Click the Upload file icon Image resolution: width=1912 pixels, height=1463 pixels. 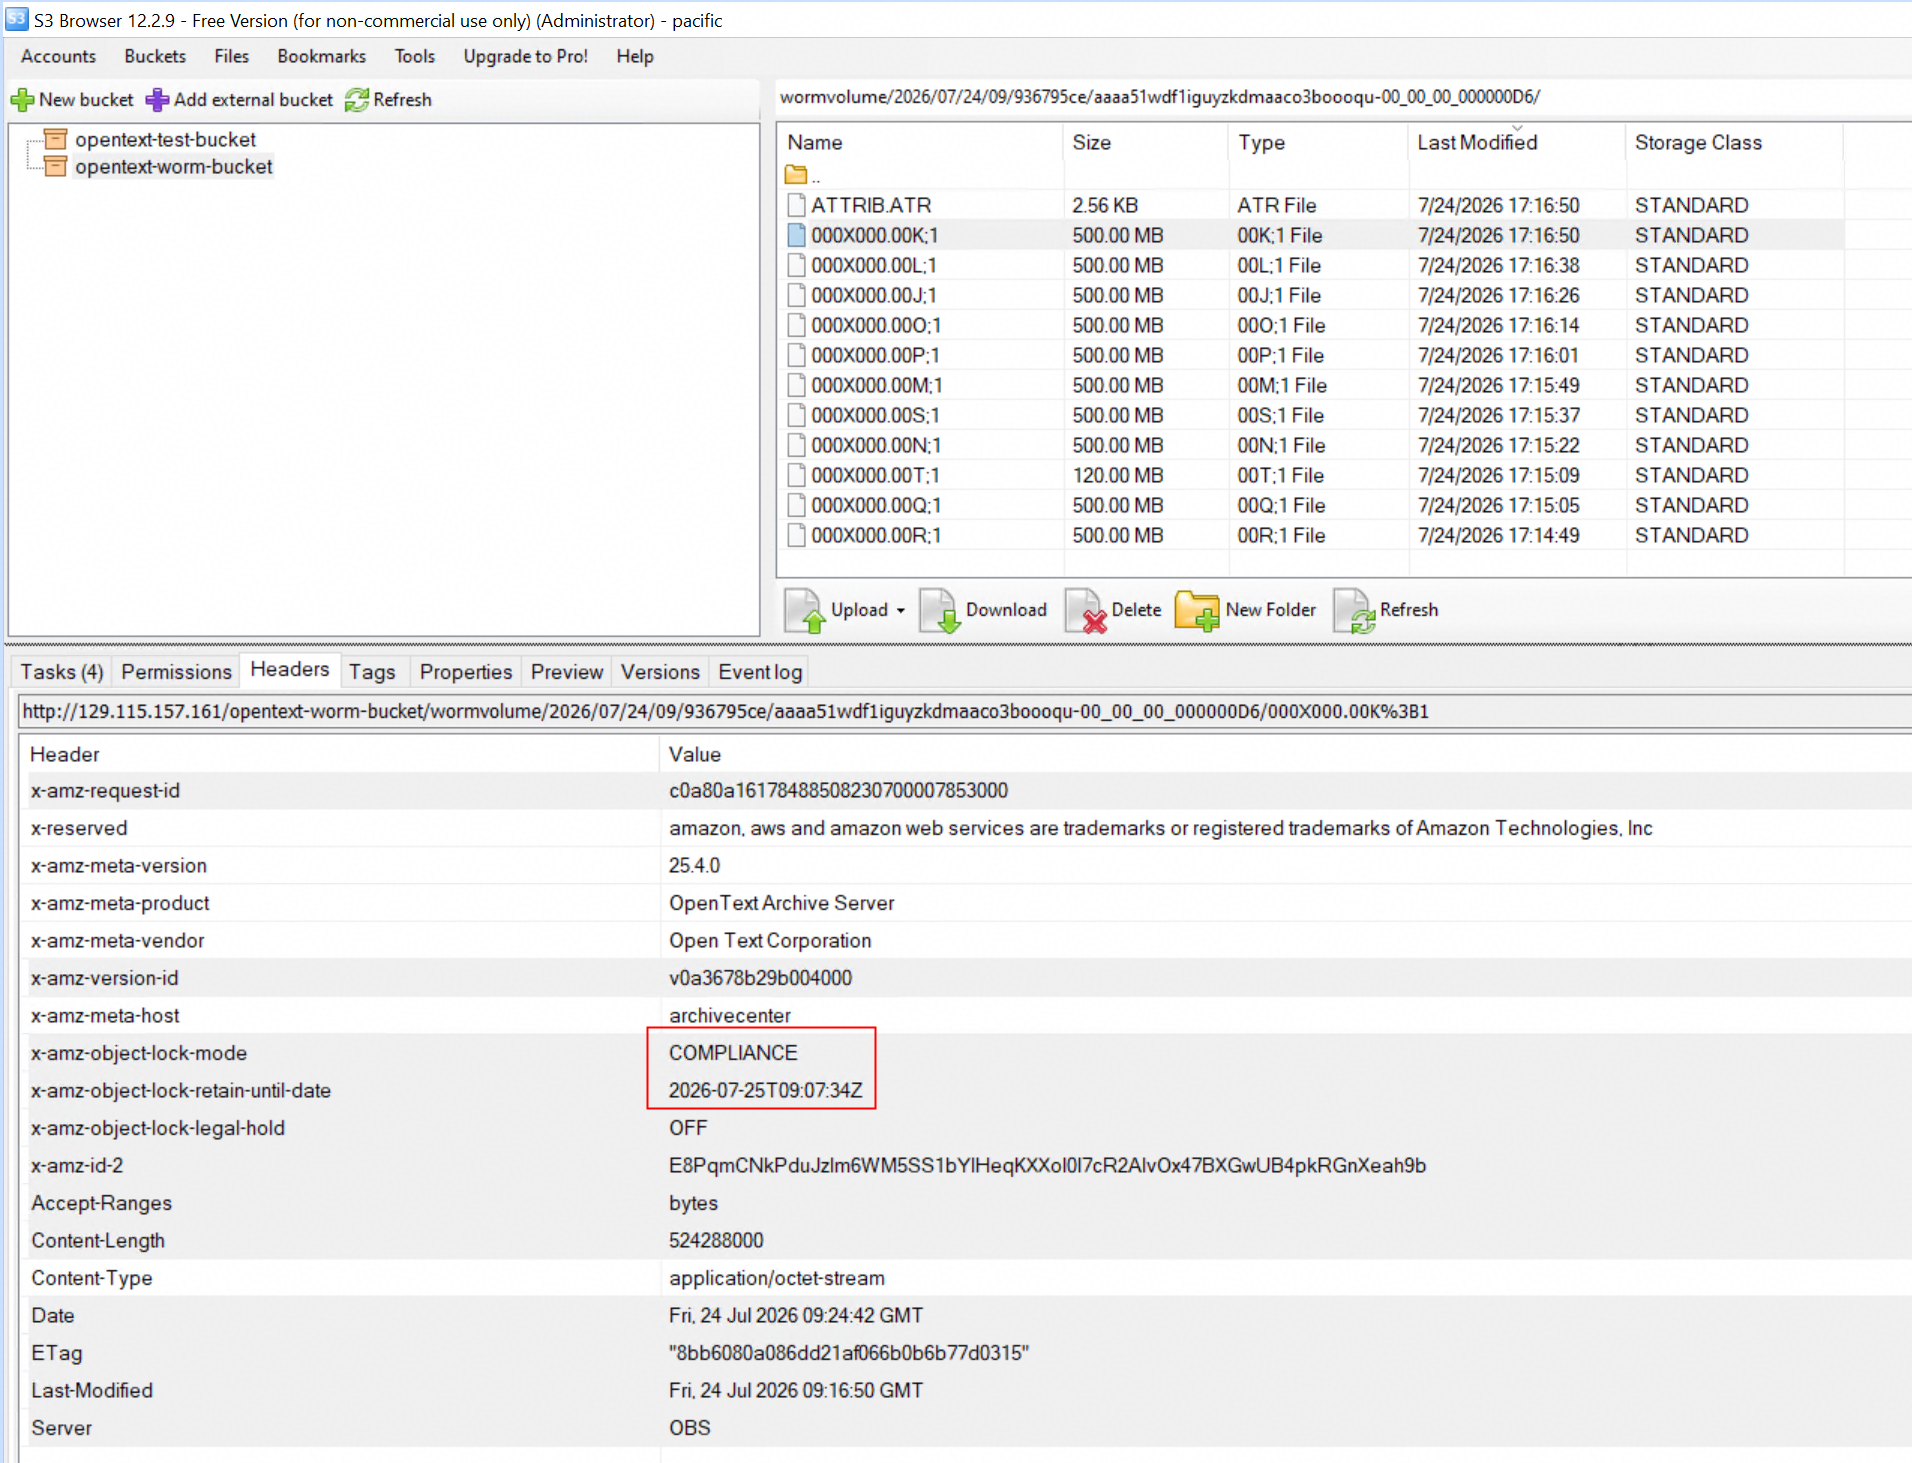[x=805, y=611]
